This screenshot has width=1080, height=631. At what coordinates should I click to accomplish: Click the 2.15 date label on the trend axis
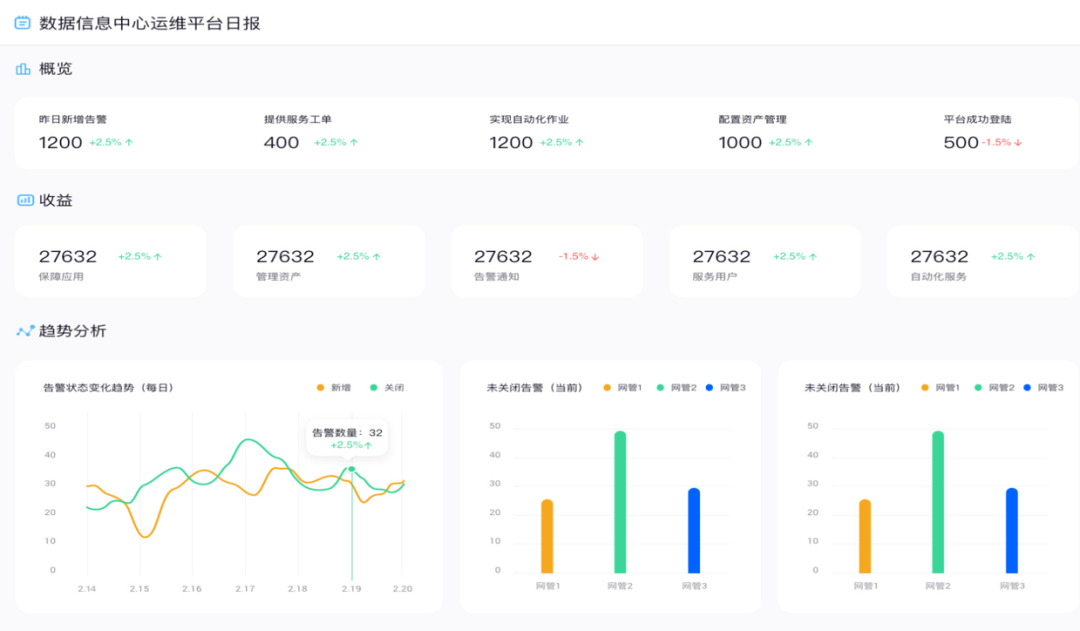tap(139, 589)
